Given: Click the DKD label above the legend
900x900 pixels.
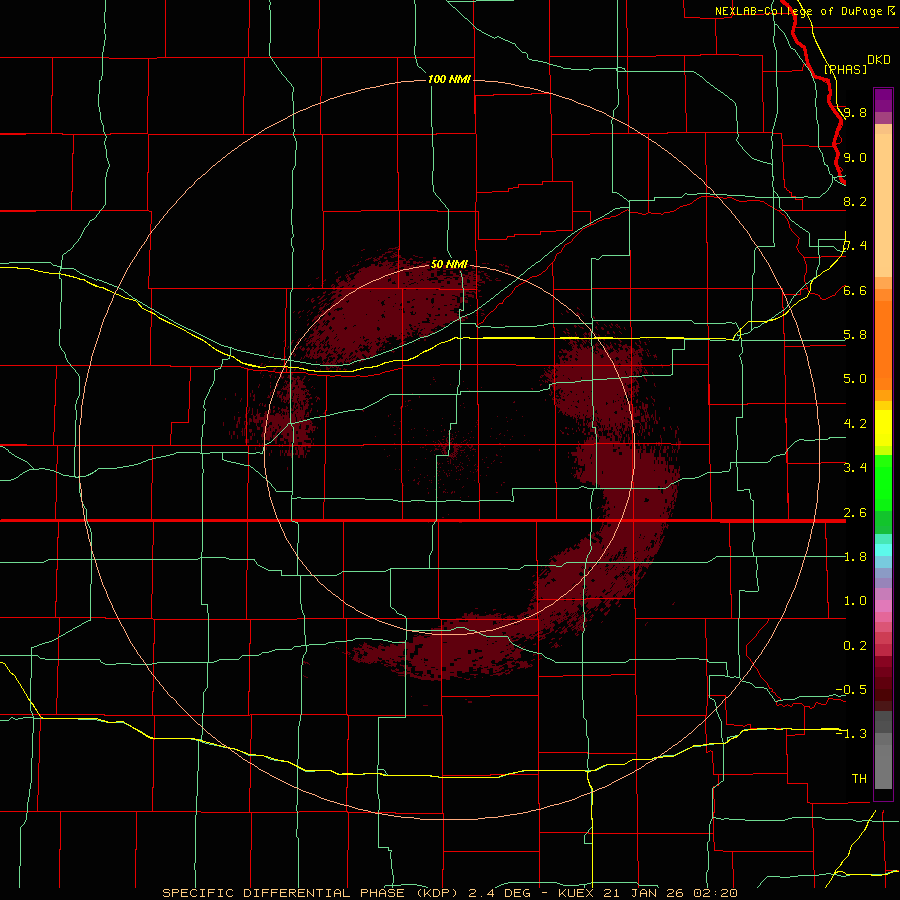Looking at the screenshot, I should pyautogui.click(x=878, y=60).
